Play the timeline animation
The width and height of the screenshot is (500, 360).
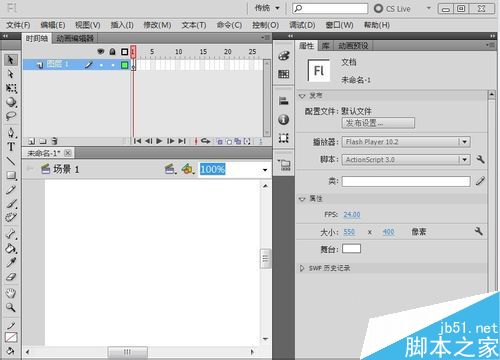pyautogui.click(x=159, y=141)
